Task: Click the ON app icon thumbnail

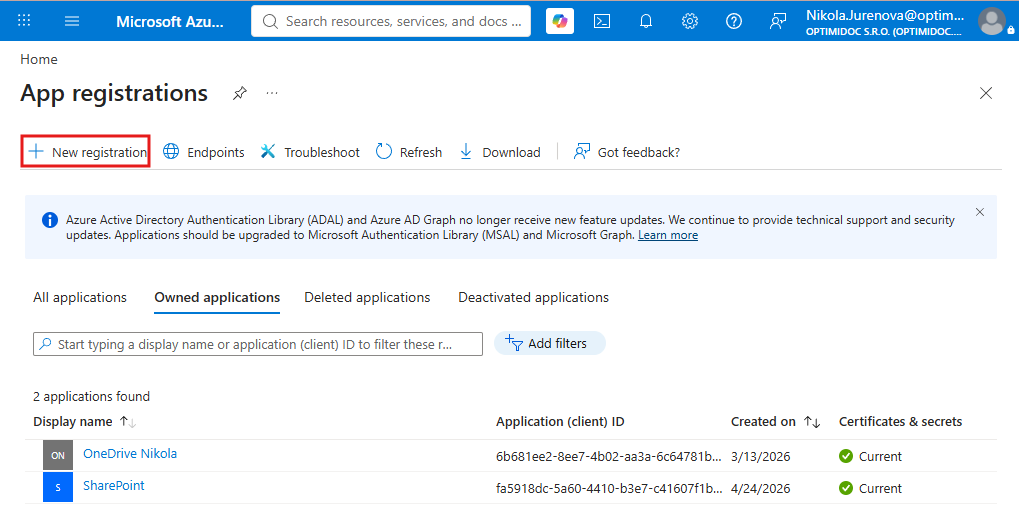Action: (x=58, y=455)
